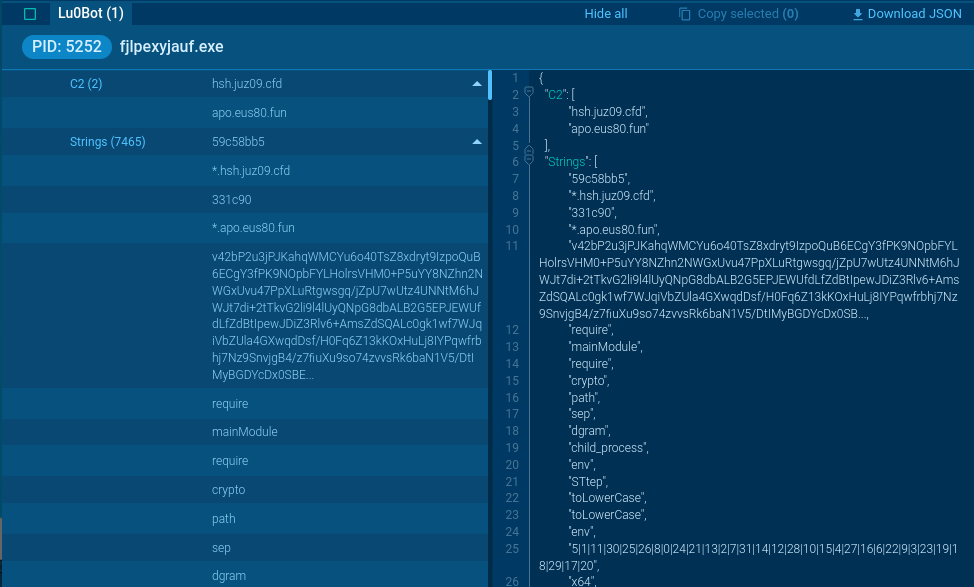Collapse the Strings (7465) section chevron
This screenshot has height=587, width=974.
click(477, 141)
